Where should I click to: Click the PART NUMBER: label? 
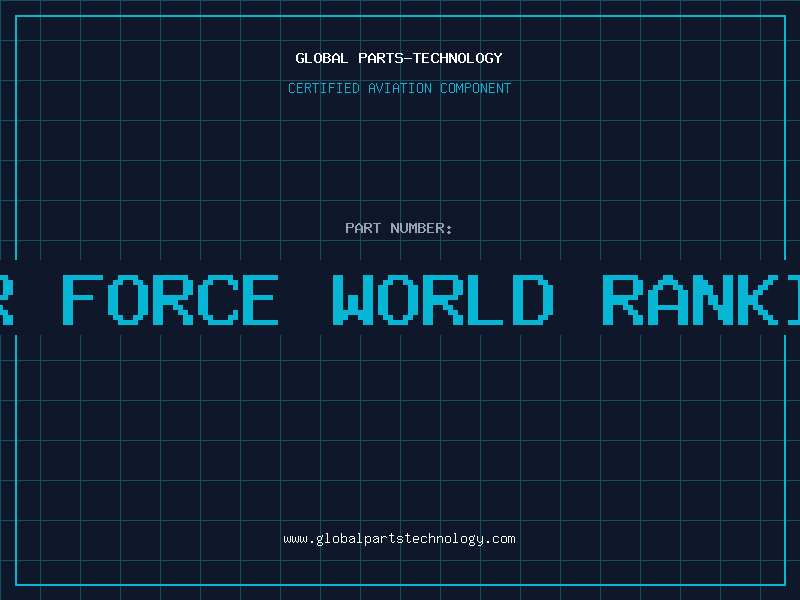pyautogui.click(x=399, y=228)
